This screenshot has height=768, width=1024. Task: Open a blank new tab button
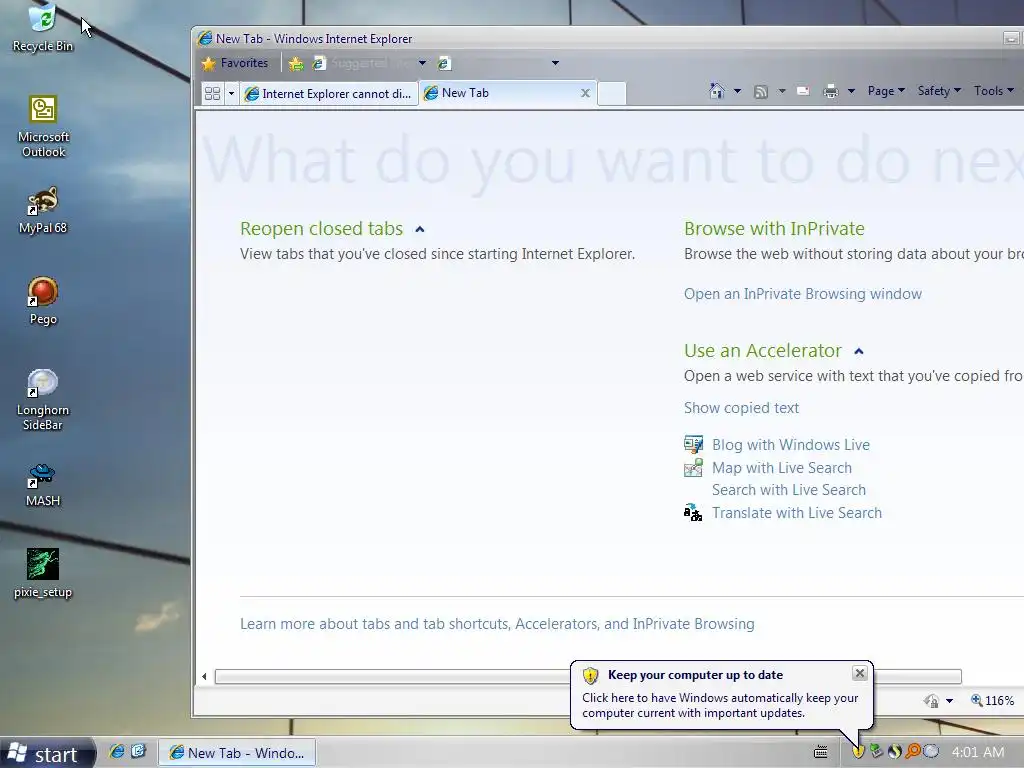coord(612,93)
